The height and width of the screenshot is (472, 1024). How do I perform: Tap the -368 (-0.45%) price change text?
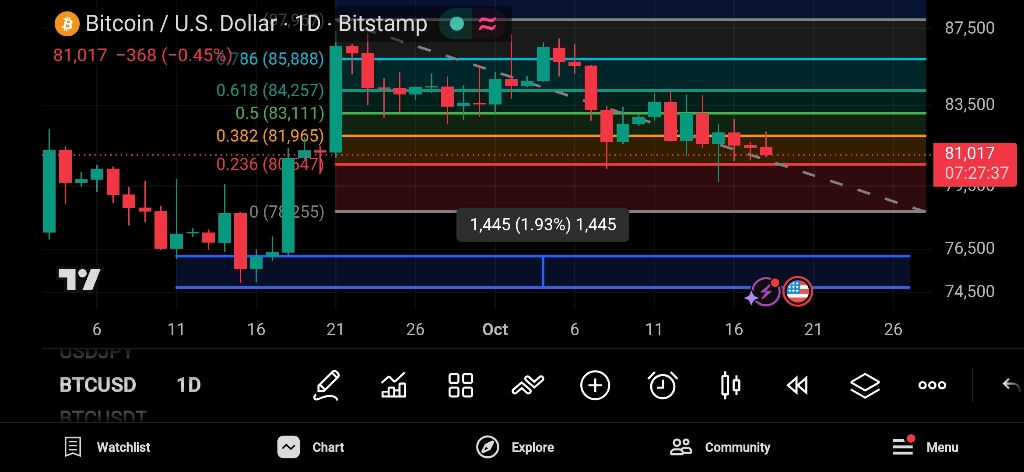point(174,55)
